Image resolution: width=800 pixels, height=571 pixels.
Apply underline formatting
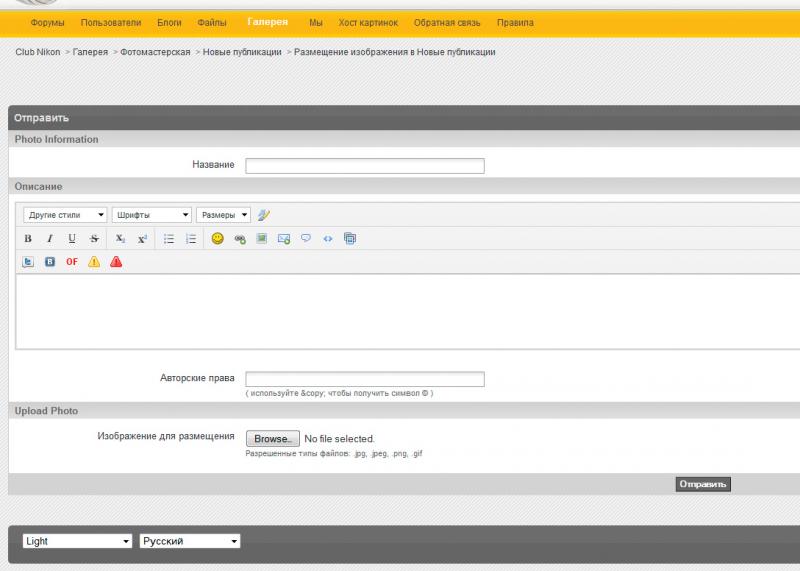coord(72,238)
